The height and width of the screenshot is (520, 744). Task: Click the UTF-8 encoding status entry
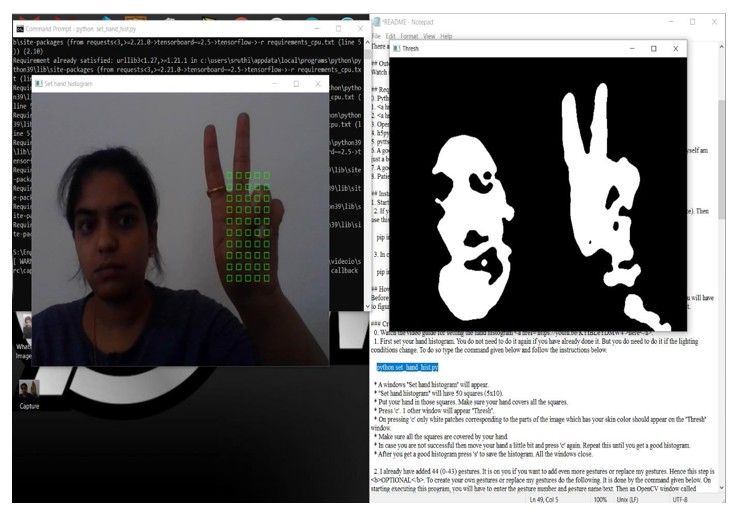[679, 500]
